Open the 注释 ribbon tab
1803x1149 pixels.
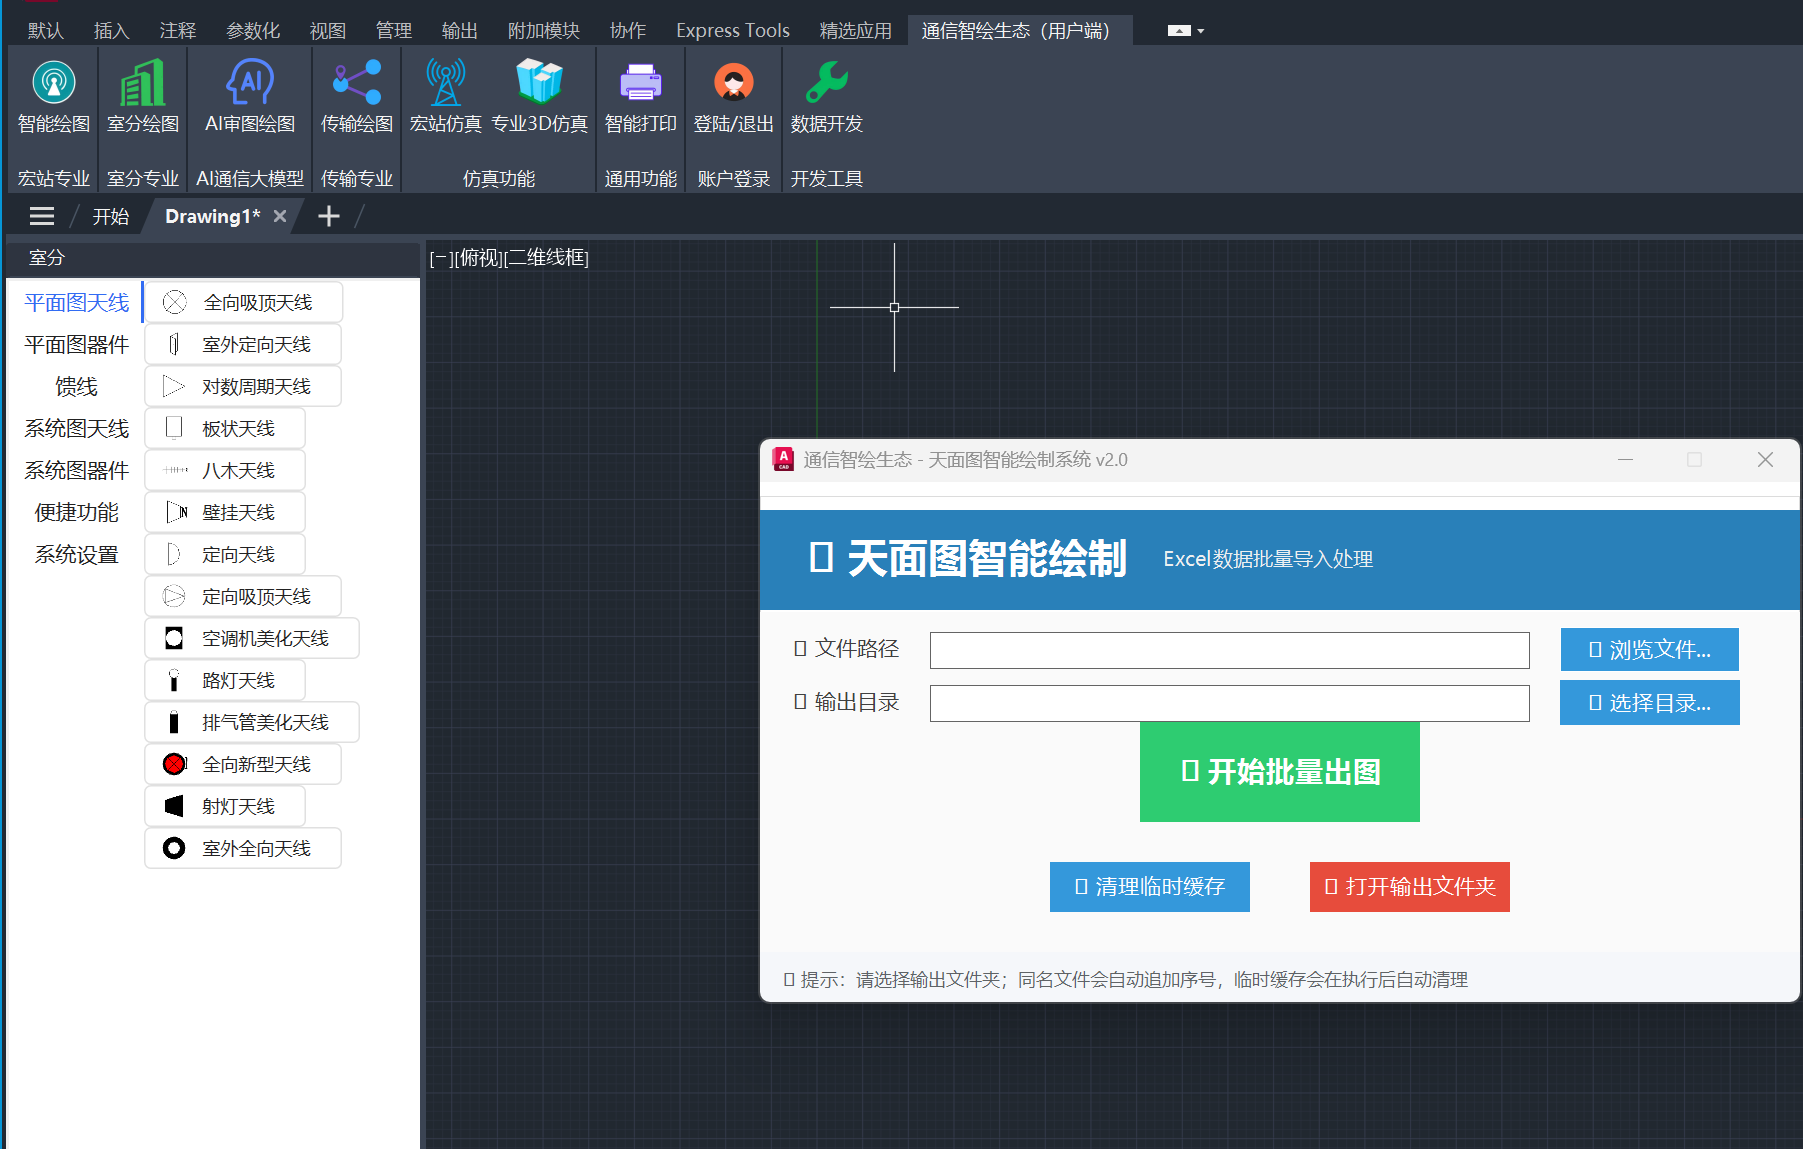click(178, 31)
